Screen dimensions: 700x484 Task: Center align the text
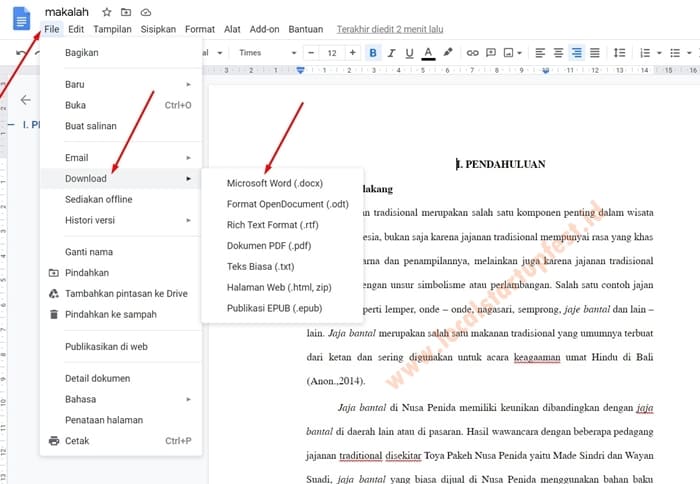[558, 53]
